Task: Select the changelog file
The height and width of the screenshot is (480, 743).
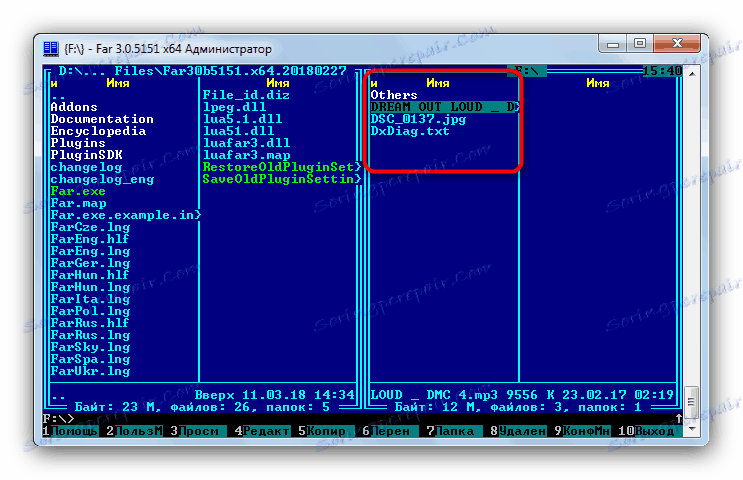Action: click(x=86, y=167)
